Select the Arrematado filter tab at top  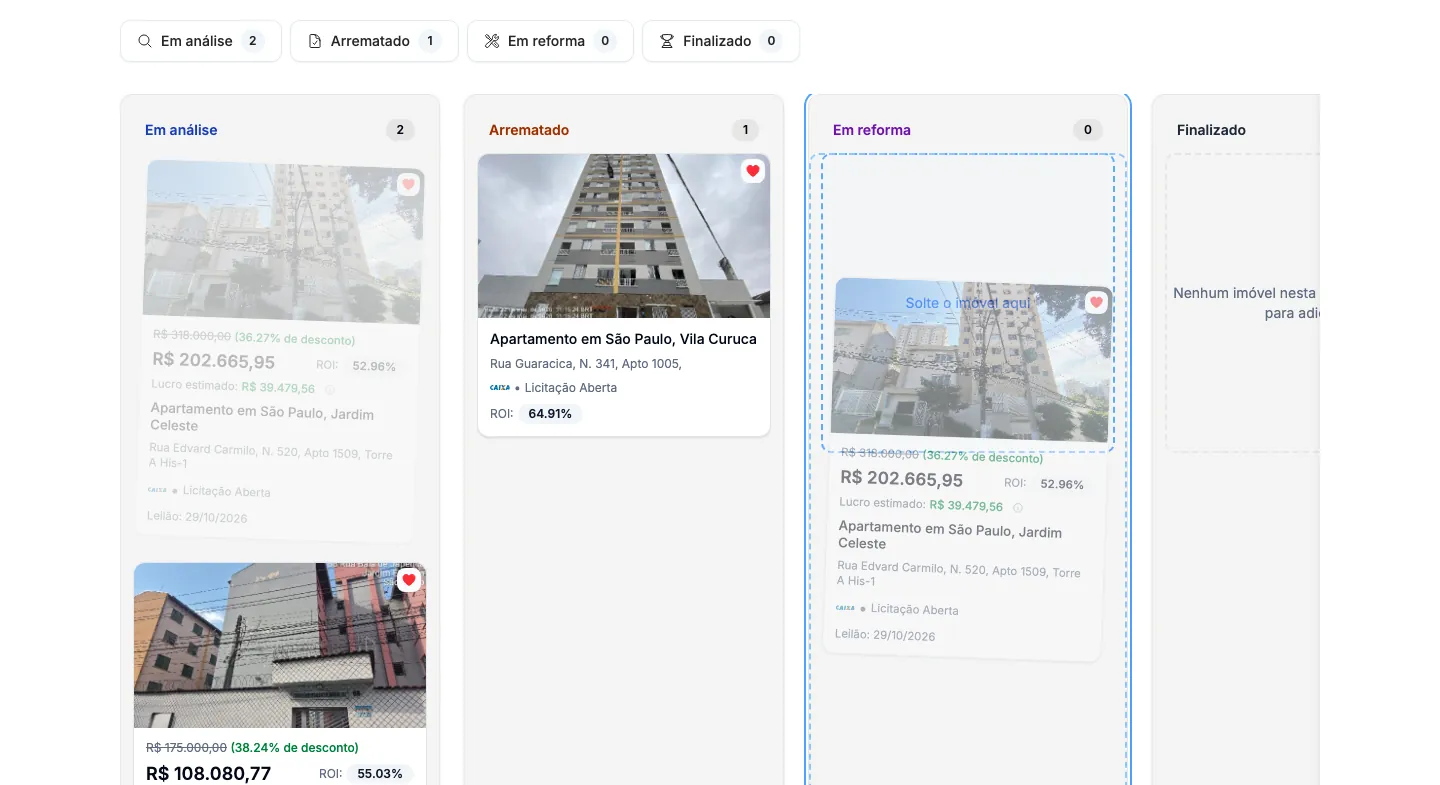(374, 41)
